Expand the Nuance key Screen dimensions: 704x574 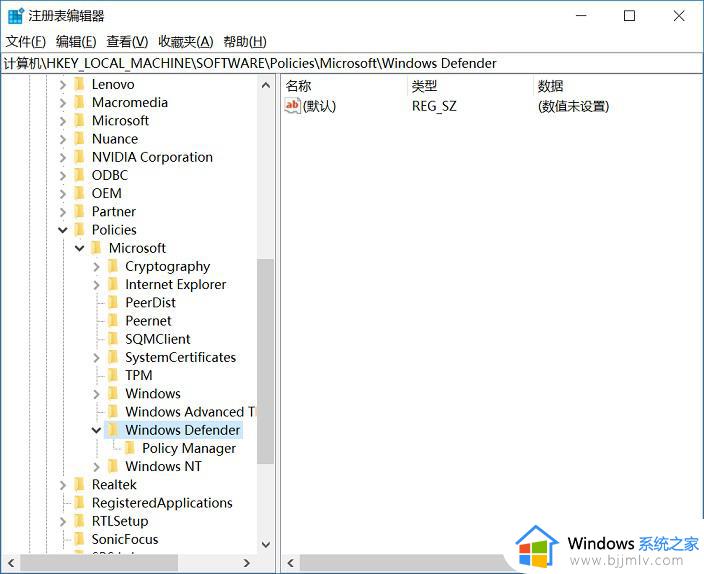tap(63, 139)
